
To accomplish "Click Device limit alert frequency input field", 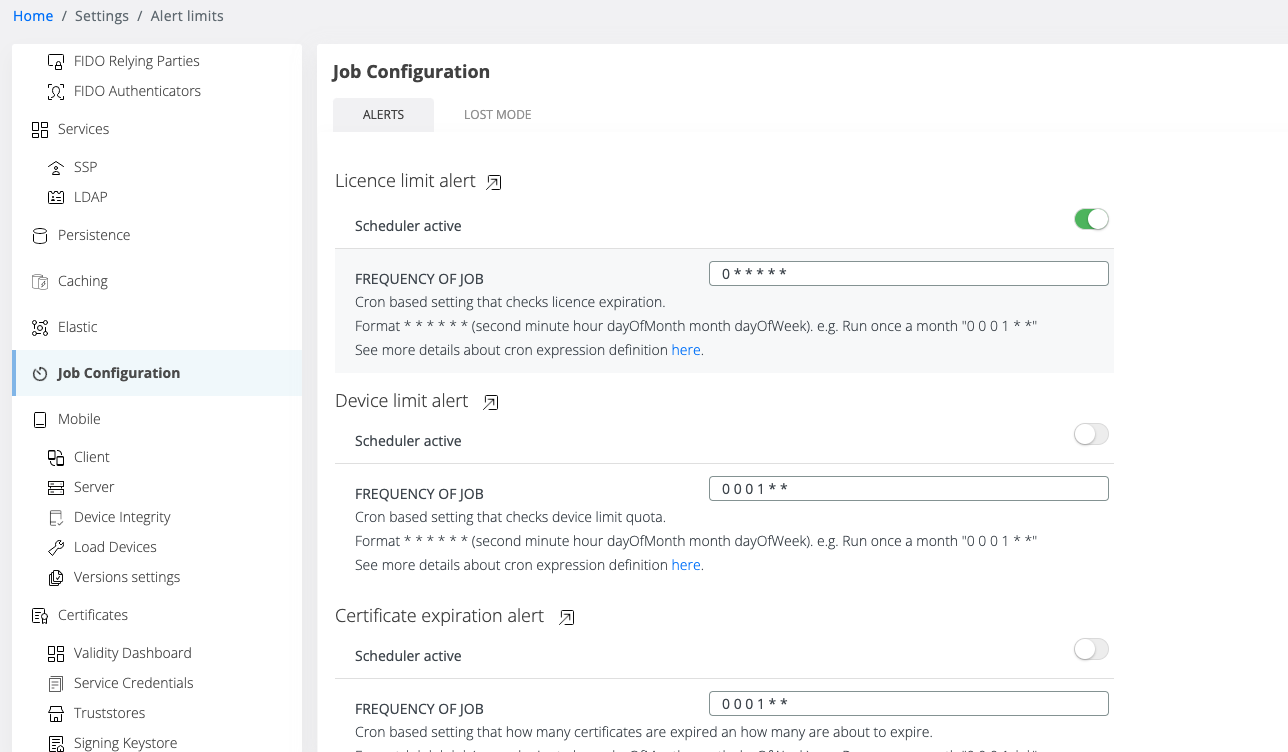I will (x=908, y=488).
